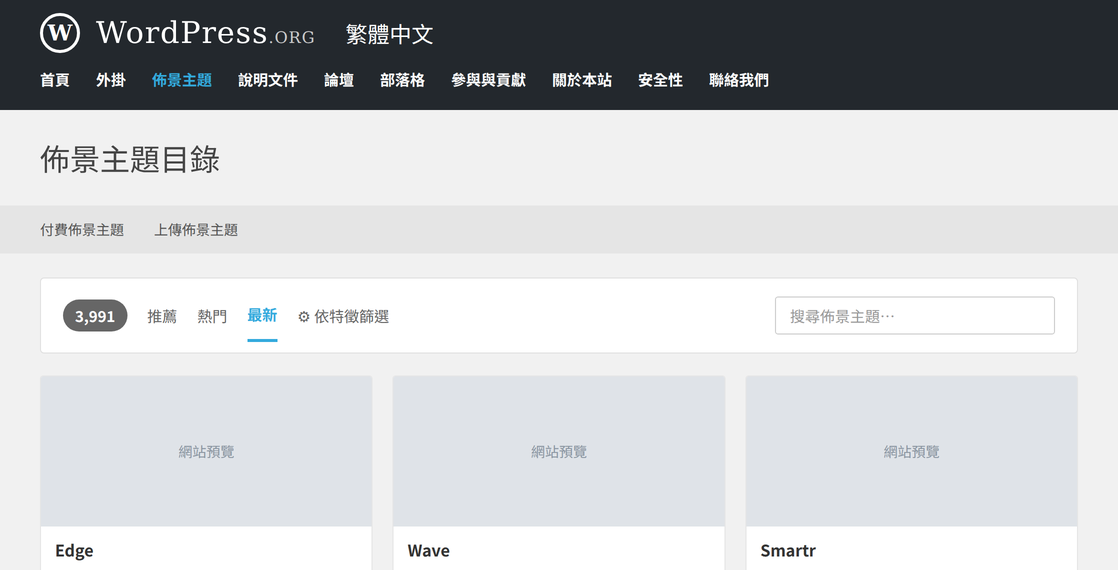Go to the 安全性 page link
Image resolution: width=1118 pixels, height=570 pixels.
coord(660,81)
